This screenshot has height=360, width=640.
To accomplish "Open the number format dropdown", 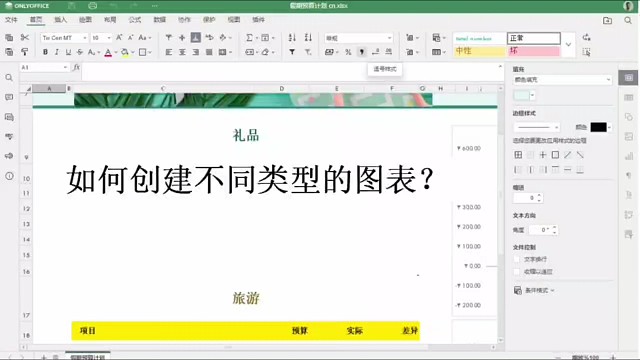I will click(359, 38).
